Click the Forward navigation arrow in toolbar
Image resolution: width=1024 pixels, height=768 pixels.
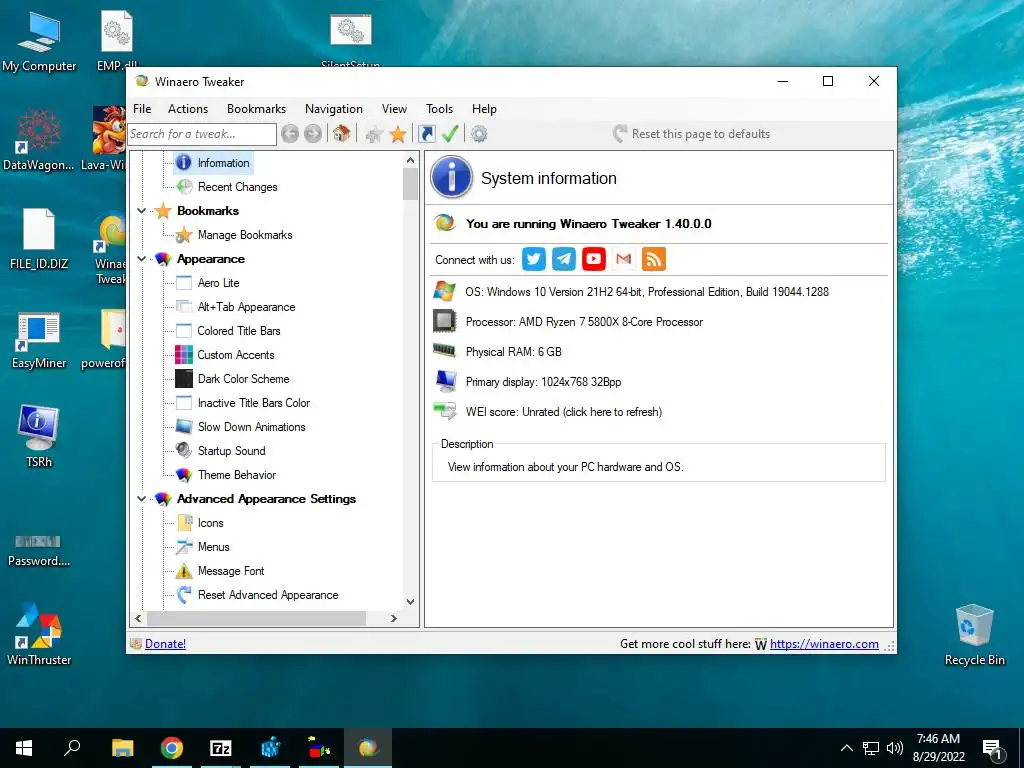click(313, 134)
